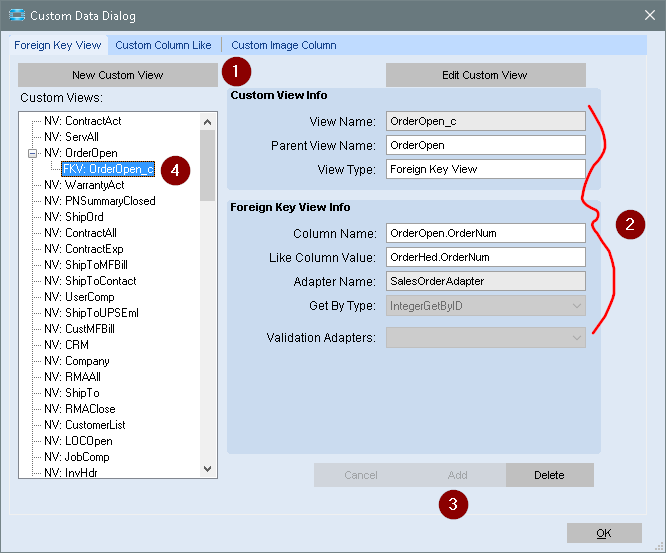Select NV: UserComp in the tree

point(79,297)
